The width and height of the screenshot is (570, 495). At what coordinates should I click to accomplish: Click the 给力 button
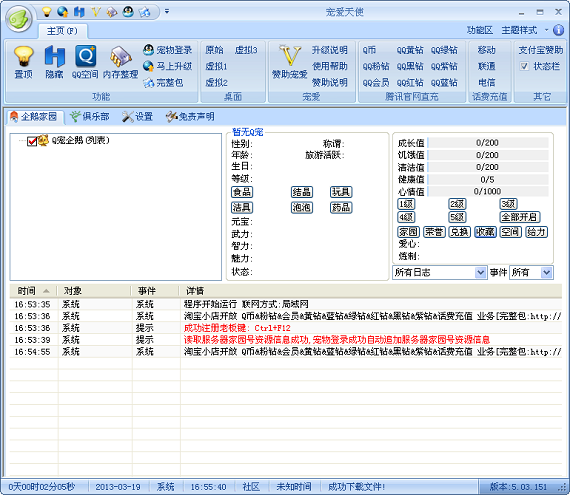tap(537, 232)
